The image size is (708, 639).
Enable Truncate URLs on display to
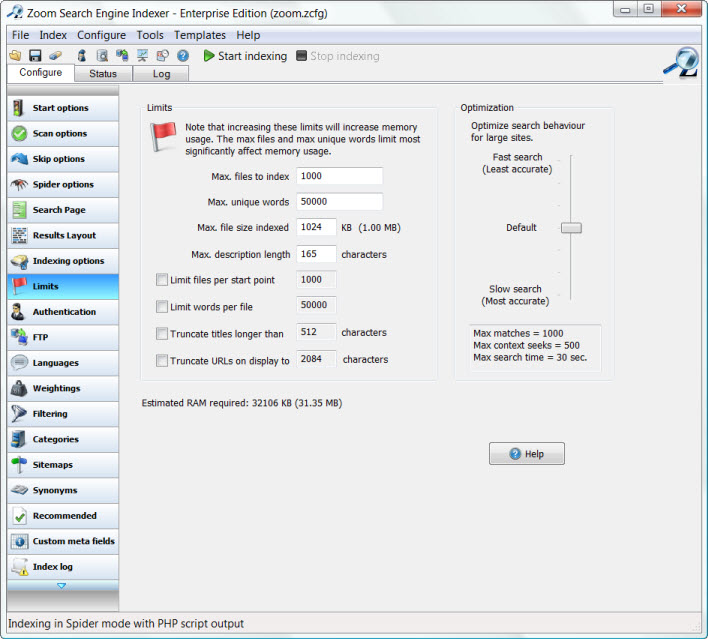(162, 360)
